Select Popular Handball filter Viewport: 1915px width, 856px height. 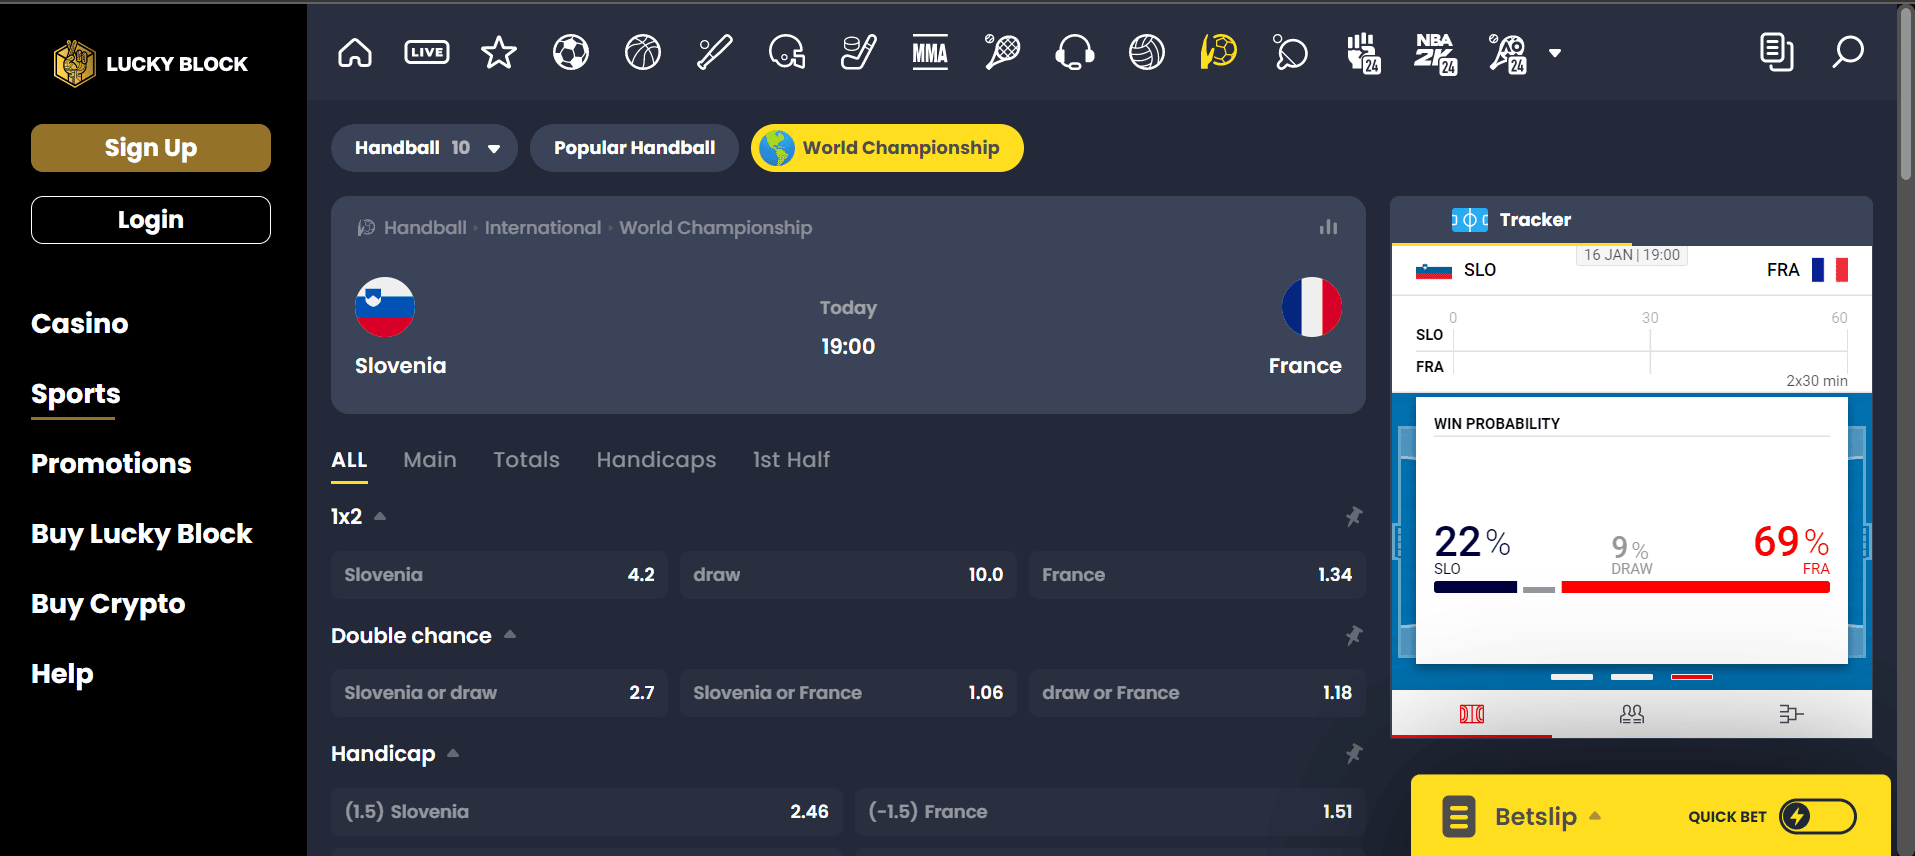coord(634,148)
